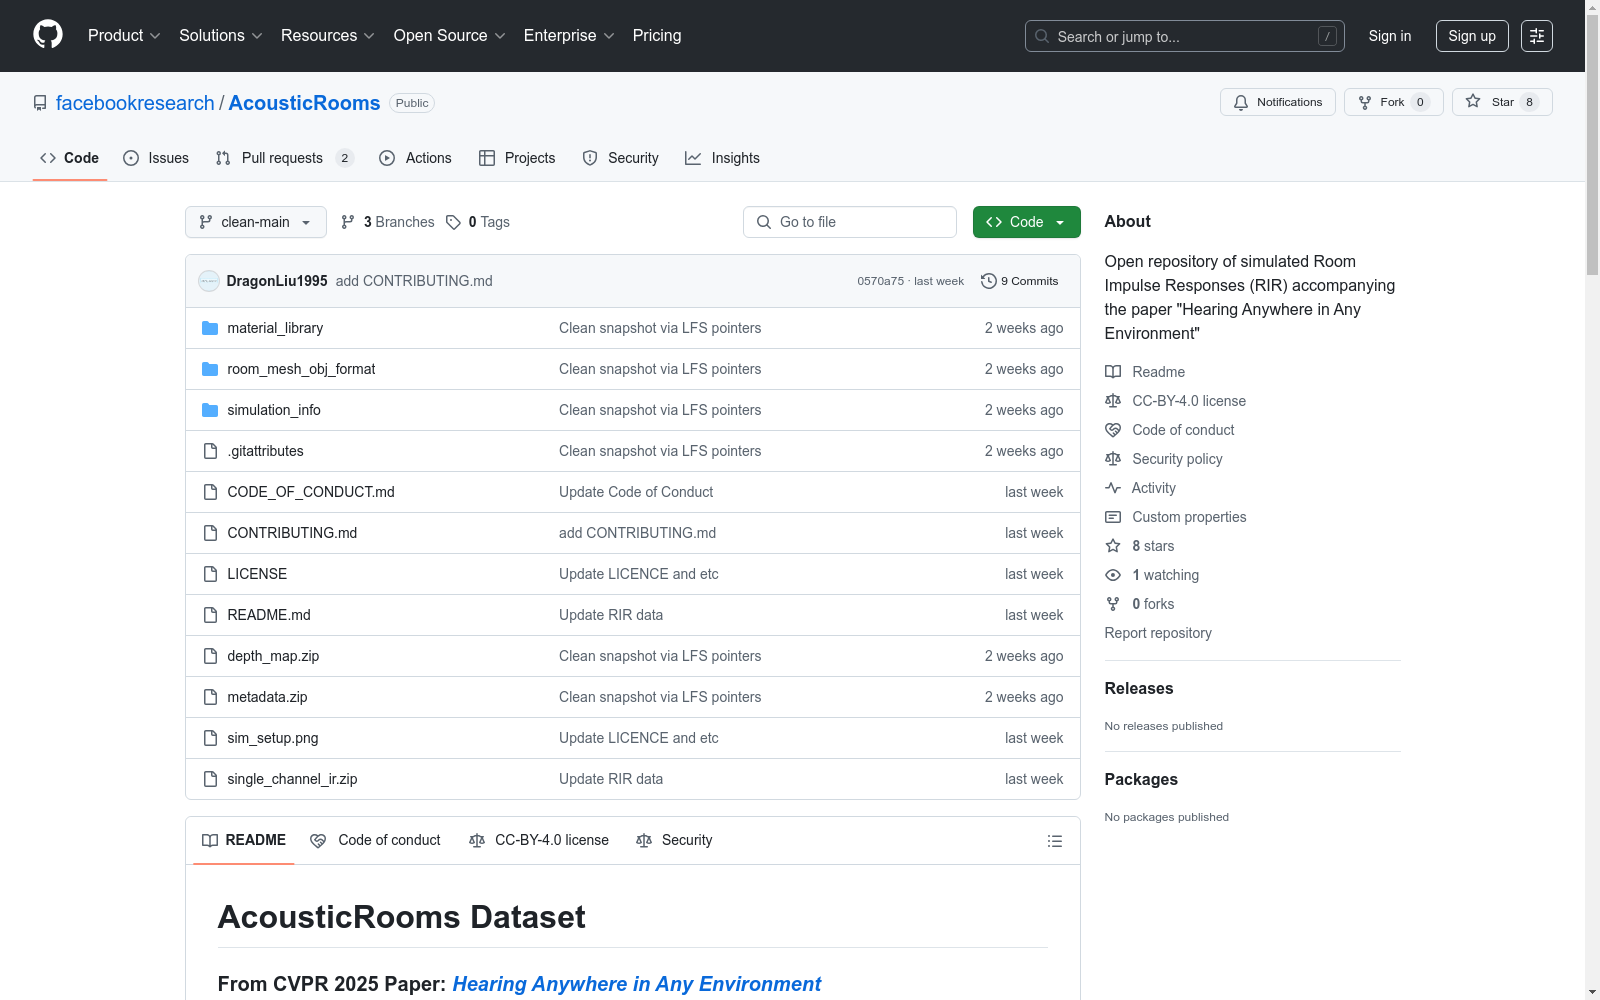This screenshot has height=1000, width=1600.
Task: Click the README.md file icon
Action: coord(210,615)
